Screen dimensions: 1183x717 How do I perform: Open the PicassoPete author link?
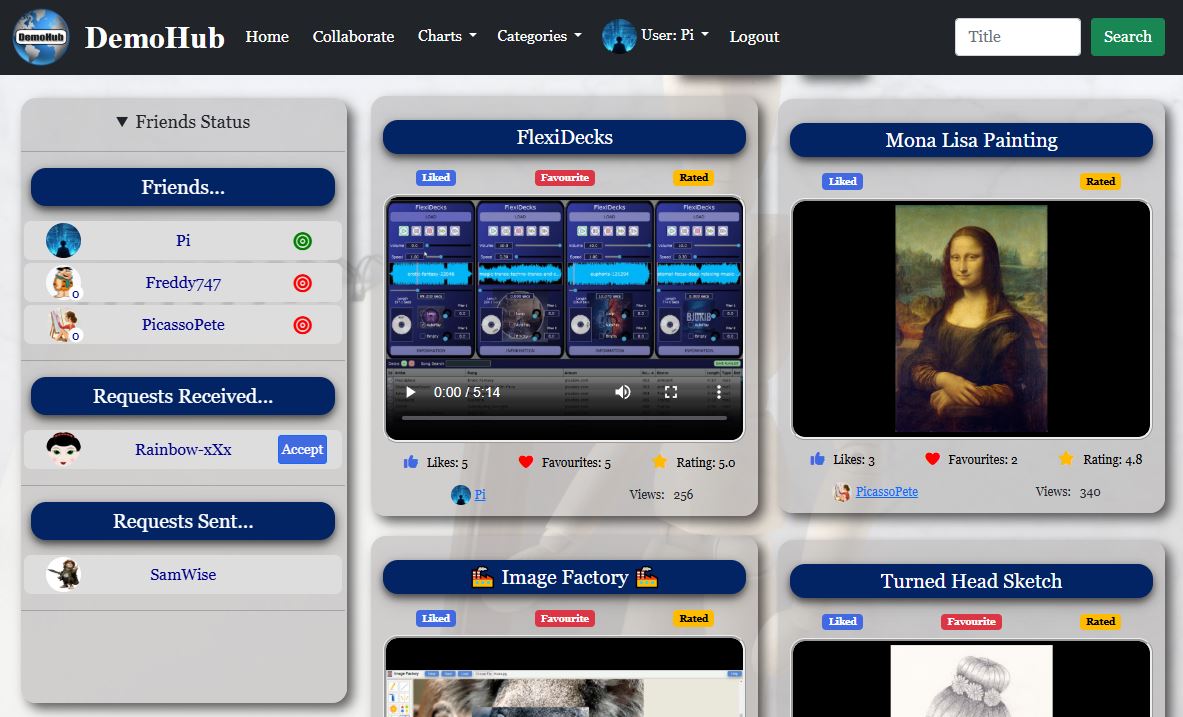[886, 492]
